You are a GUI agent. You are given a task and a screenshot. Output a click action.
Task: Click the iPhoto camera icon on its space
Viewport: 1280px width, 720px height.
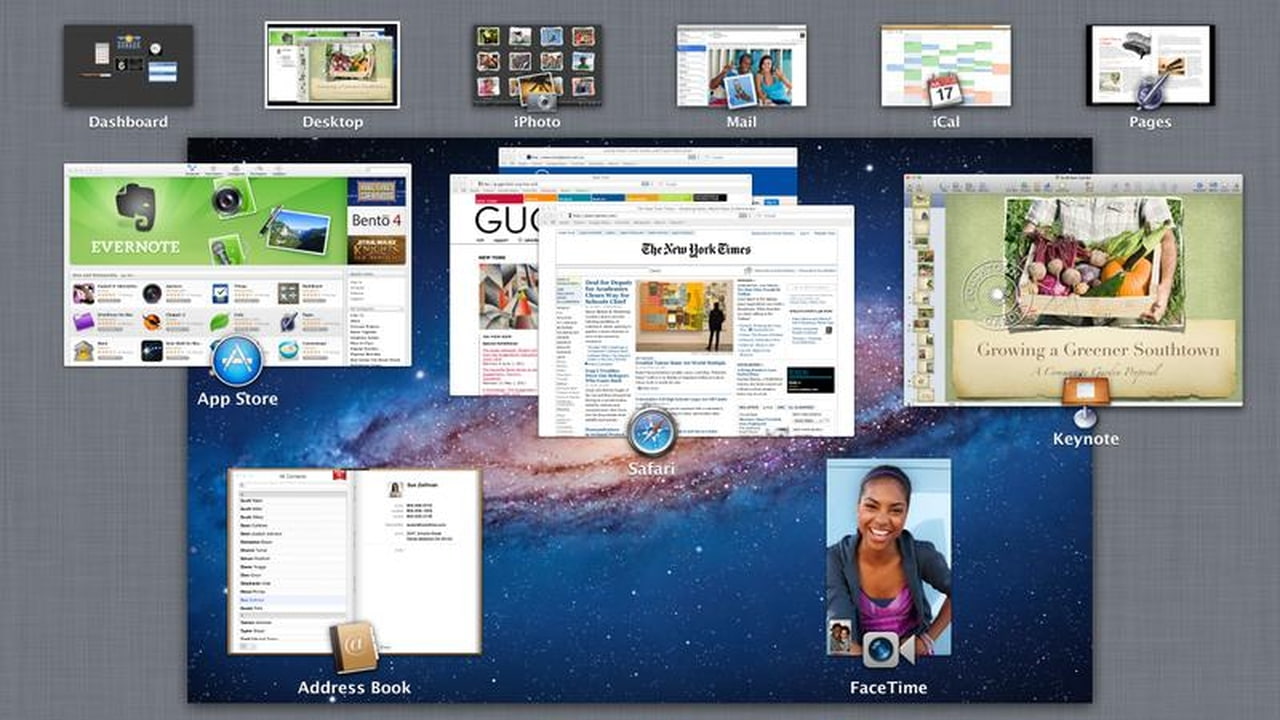(x=539, y=93)
